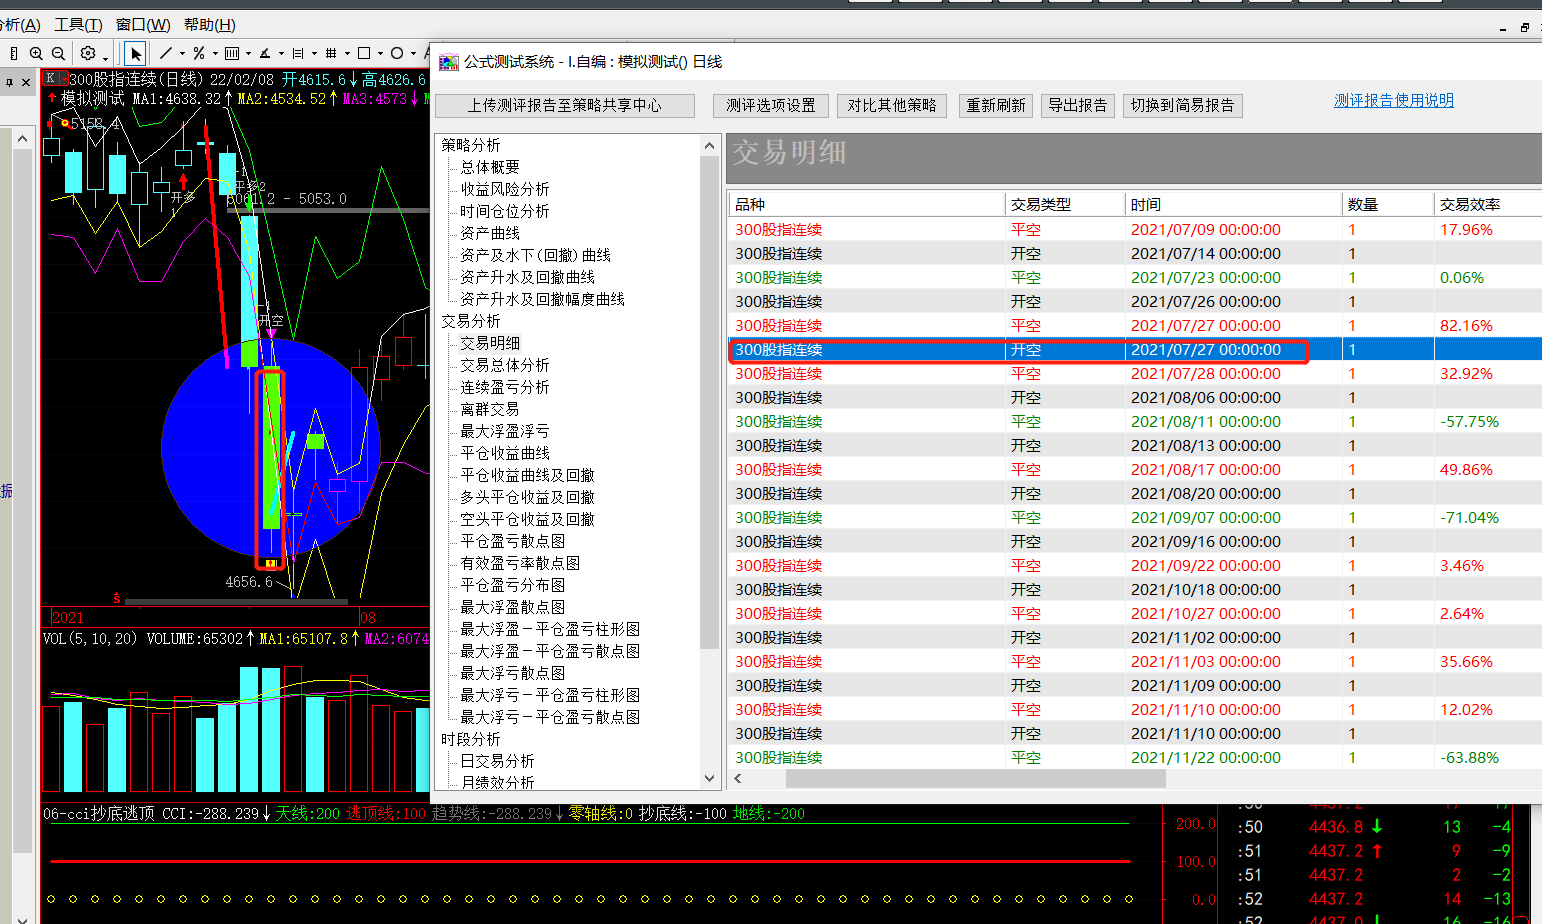Click the 导出报告 button
The height and width of the screenshot is (924, 1542).
click(1078, 105)
